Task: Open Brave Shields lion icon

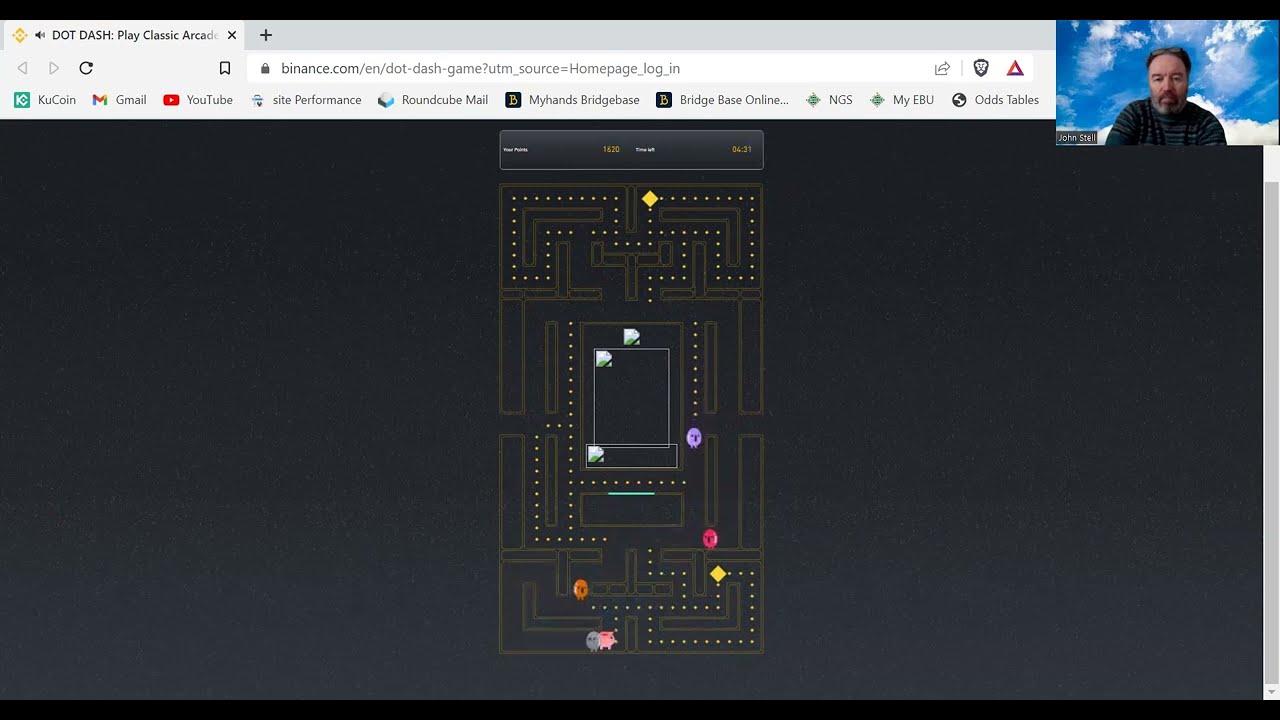Action: [981, 68]
